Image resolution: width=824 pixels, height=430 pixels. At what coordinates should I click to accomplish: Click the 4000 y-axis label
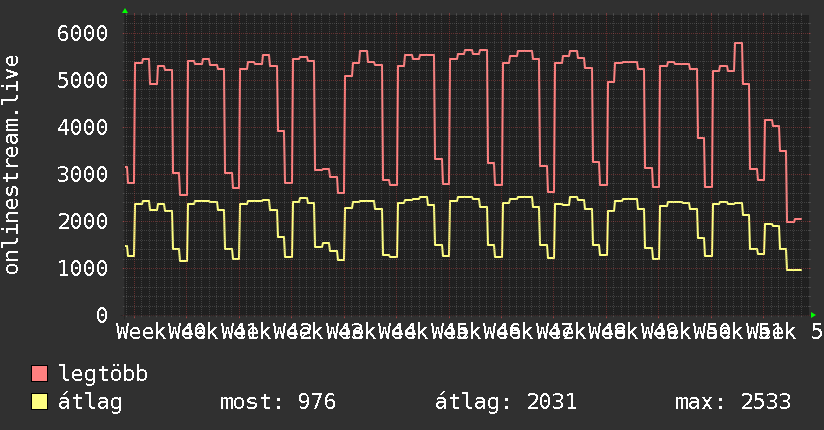pos(83,127)
